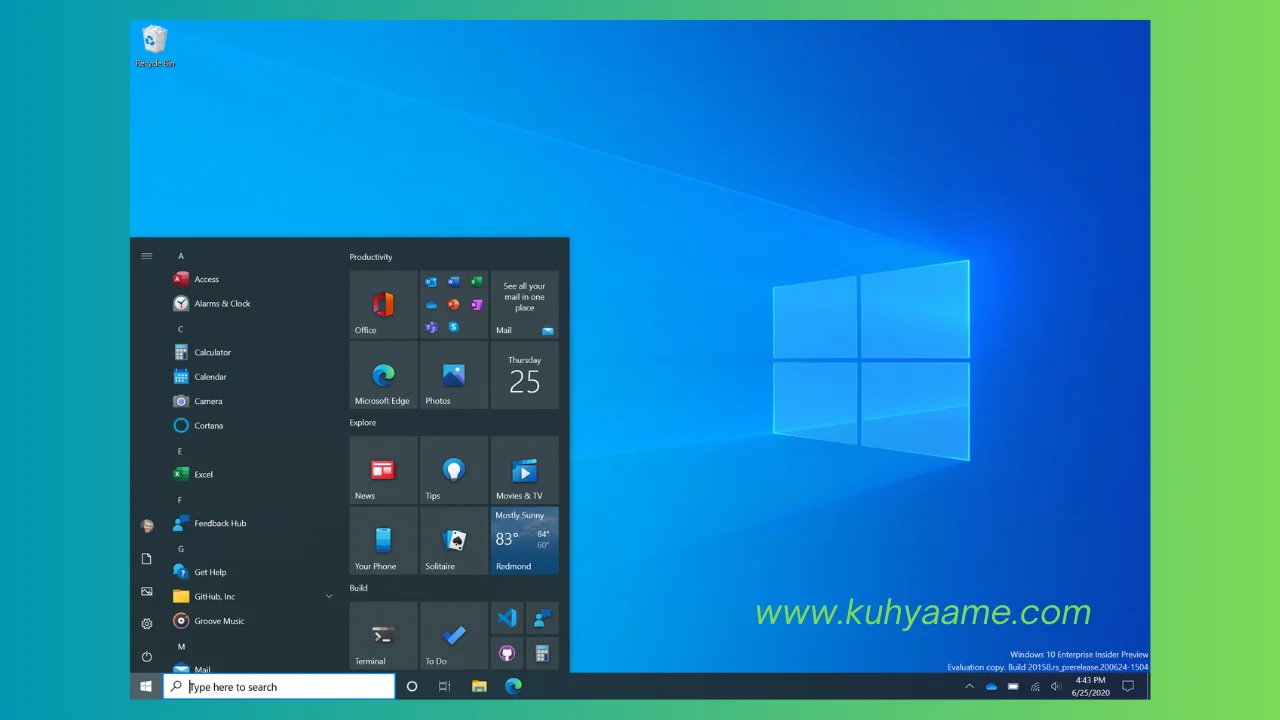Image resolution: width=1280 pixels, height=720 pixels.
Task: Click the Build group header
Action: tap(358, 588)
